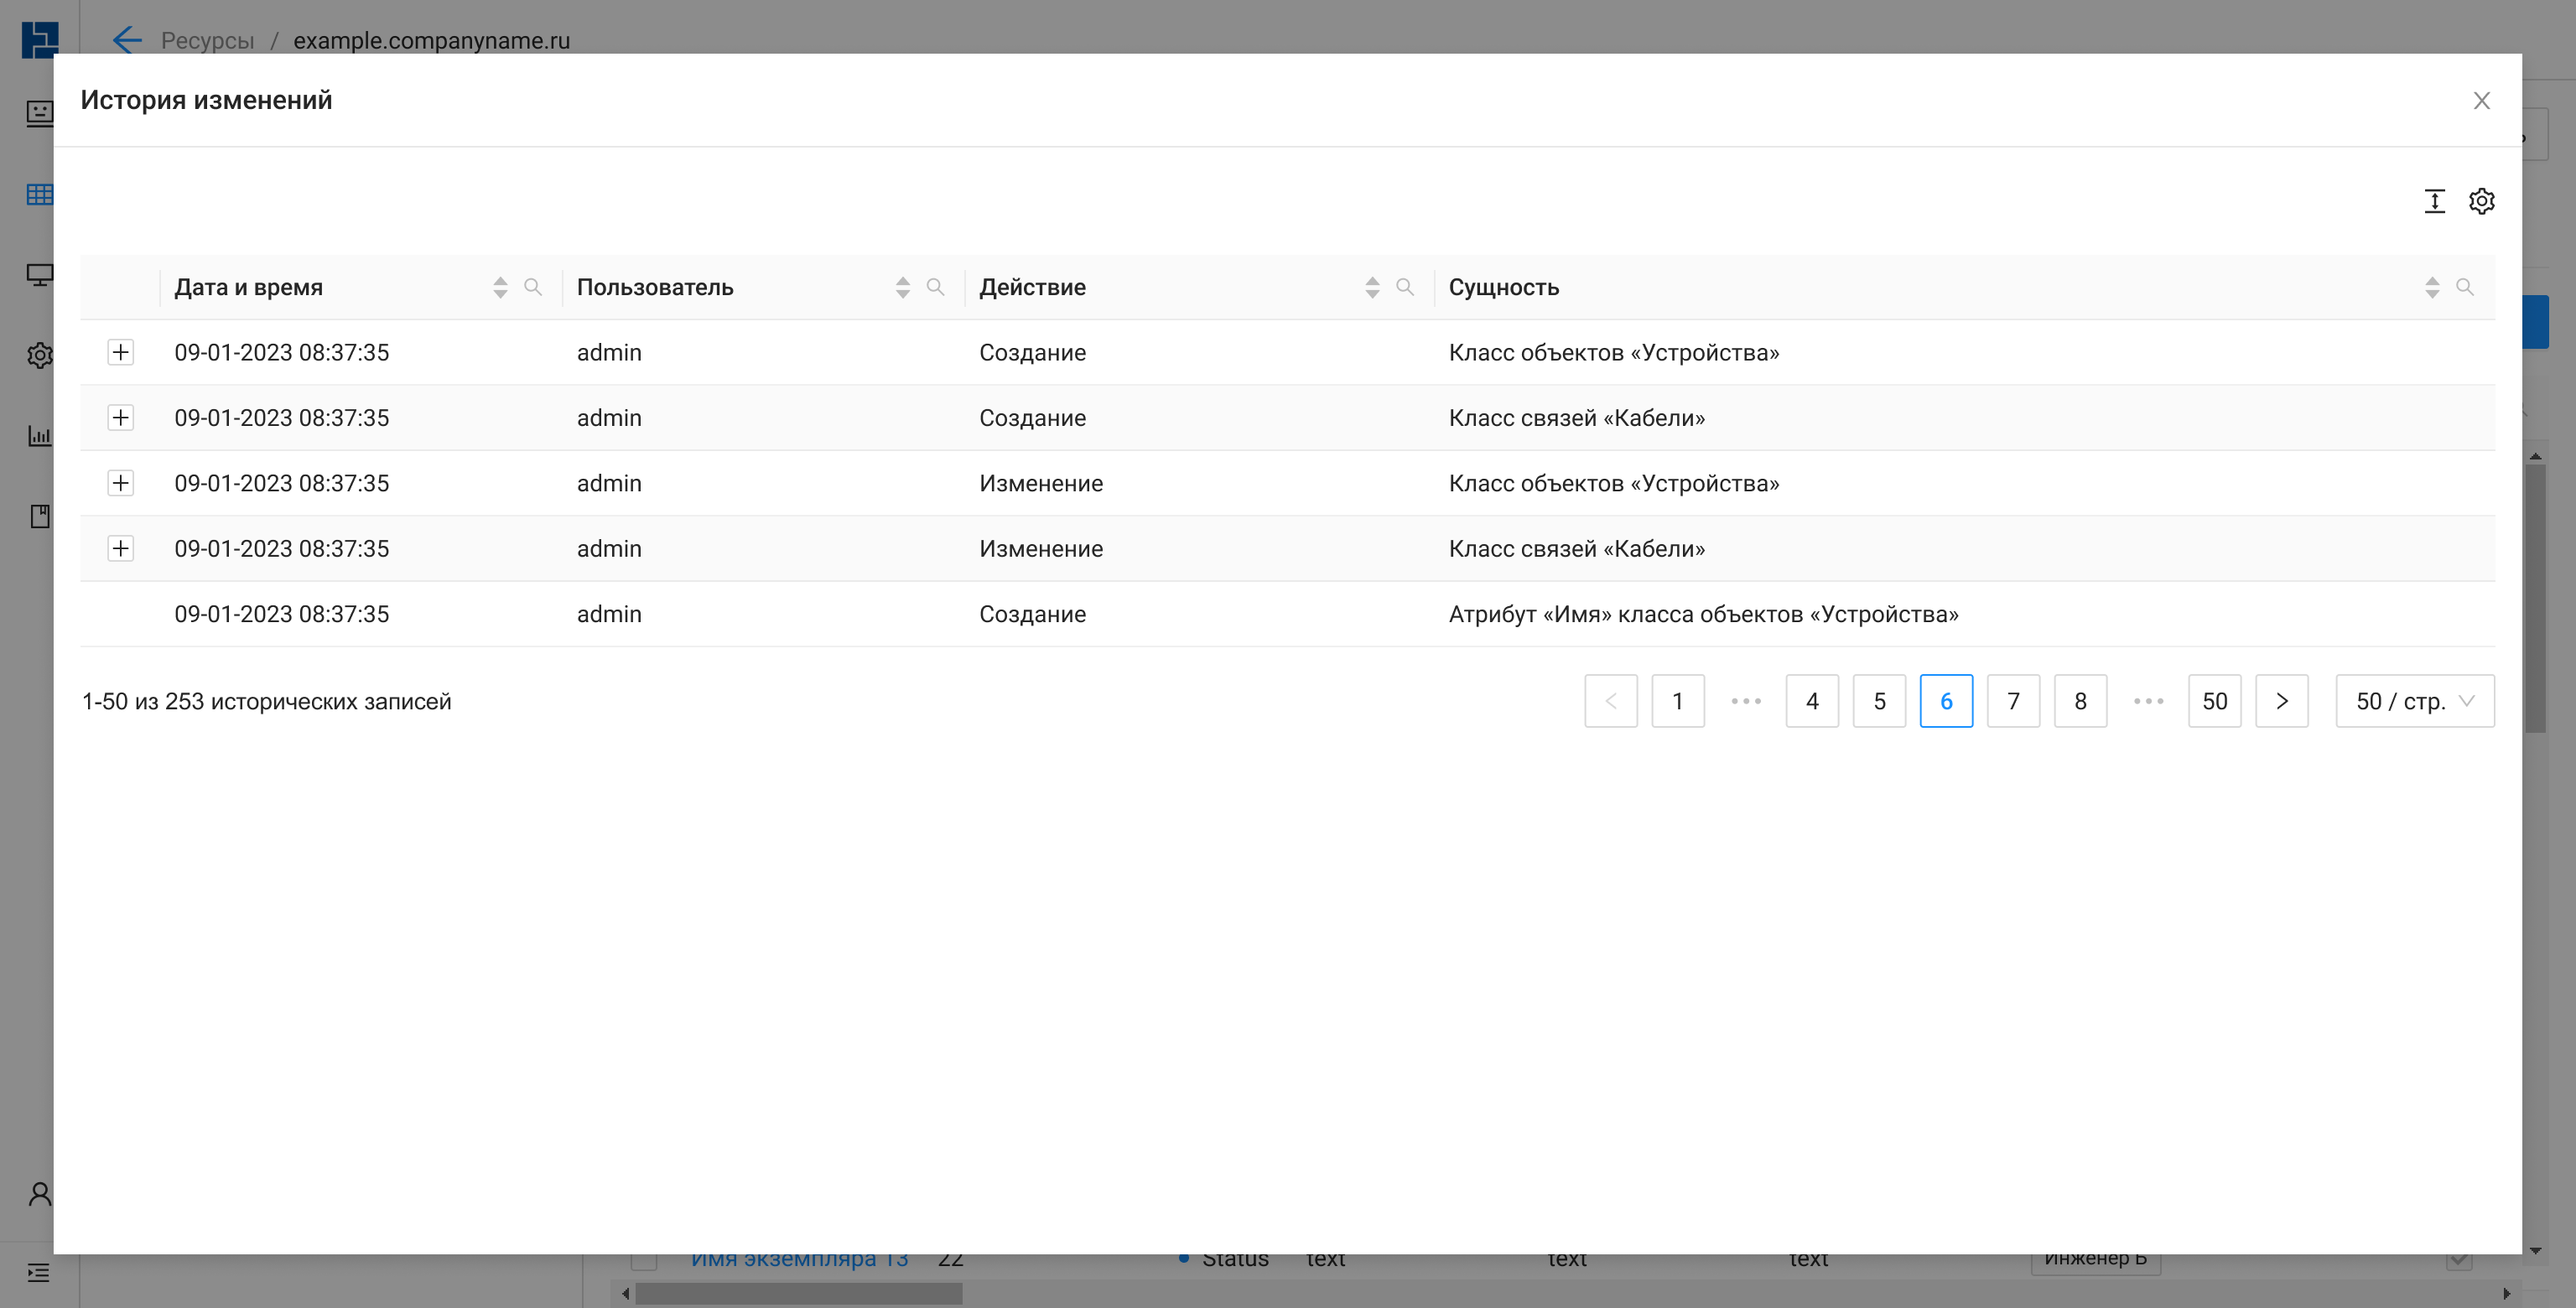Open table settings gear icon
The width and height of the screenshot is (2576, 1308).
[2481, 201]
